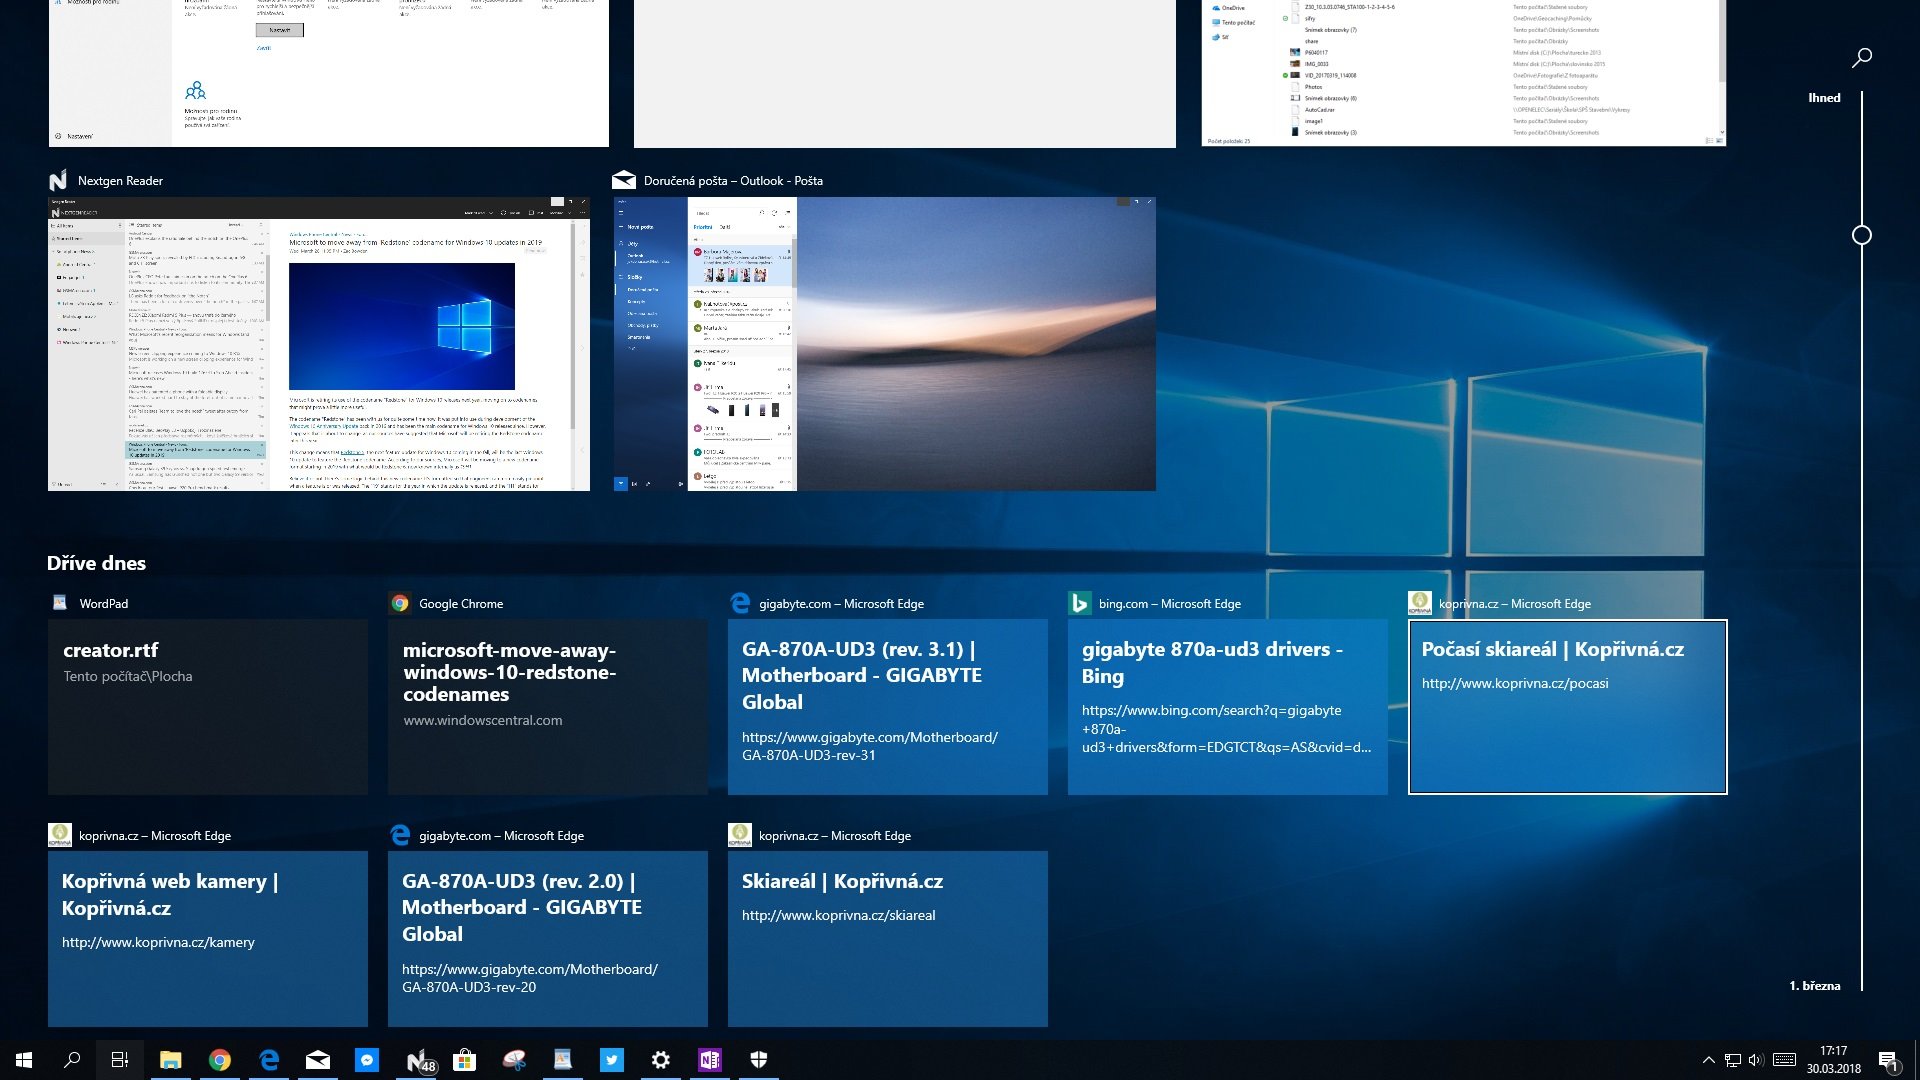Screen dimensions: 1920x1080
Task: Open Počasí skiareál Kopřivná.cz activity card
Action: pyautogui.click(x=1568, y=707)
